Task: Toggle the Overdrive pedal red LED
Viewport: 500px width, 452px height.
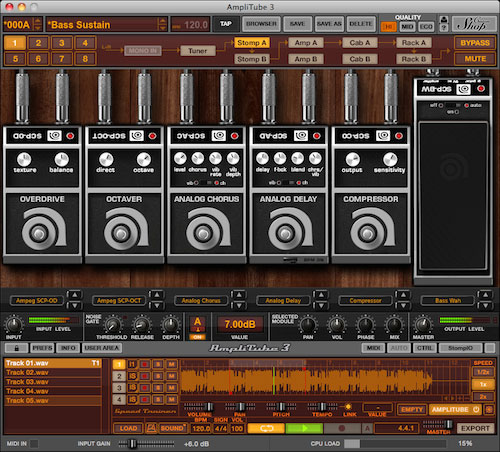Action: (70, 136)
